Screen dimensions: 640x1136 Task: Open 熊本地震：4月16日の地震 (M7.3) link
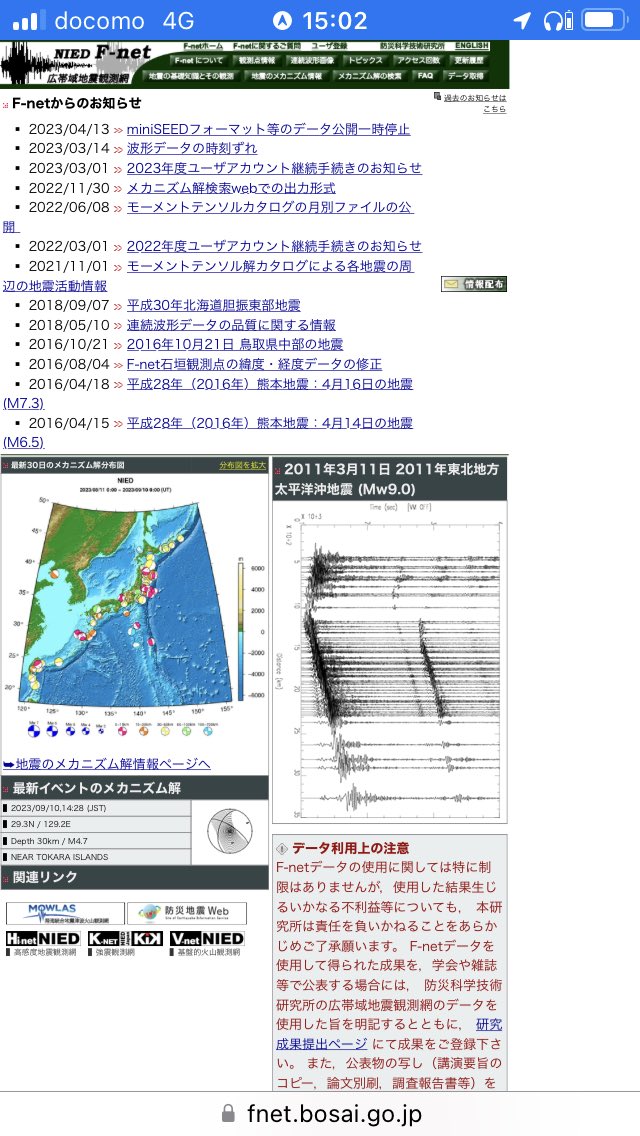270,383
